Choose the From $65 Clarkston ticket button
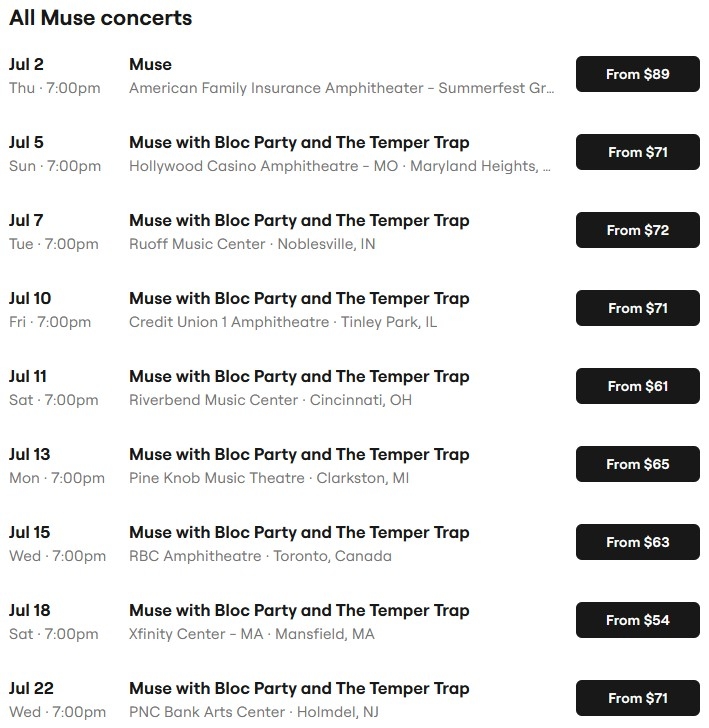 click(x=637, y=464)
